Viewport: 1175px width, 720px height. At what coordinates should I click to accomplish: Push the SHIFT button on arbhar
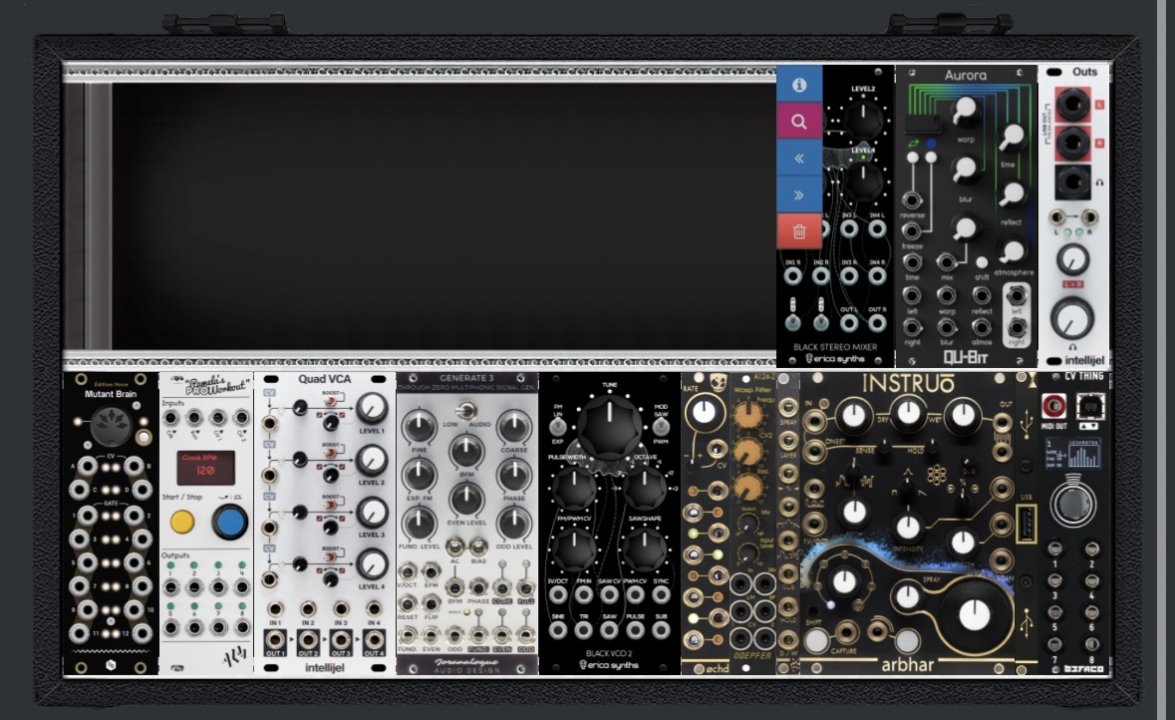[x=816, y=641]
